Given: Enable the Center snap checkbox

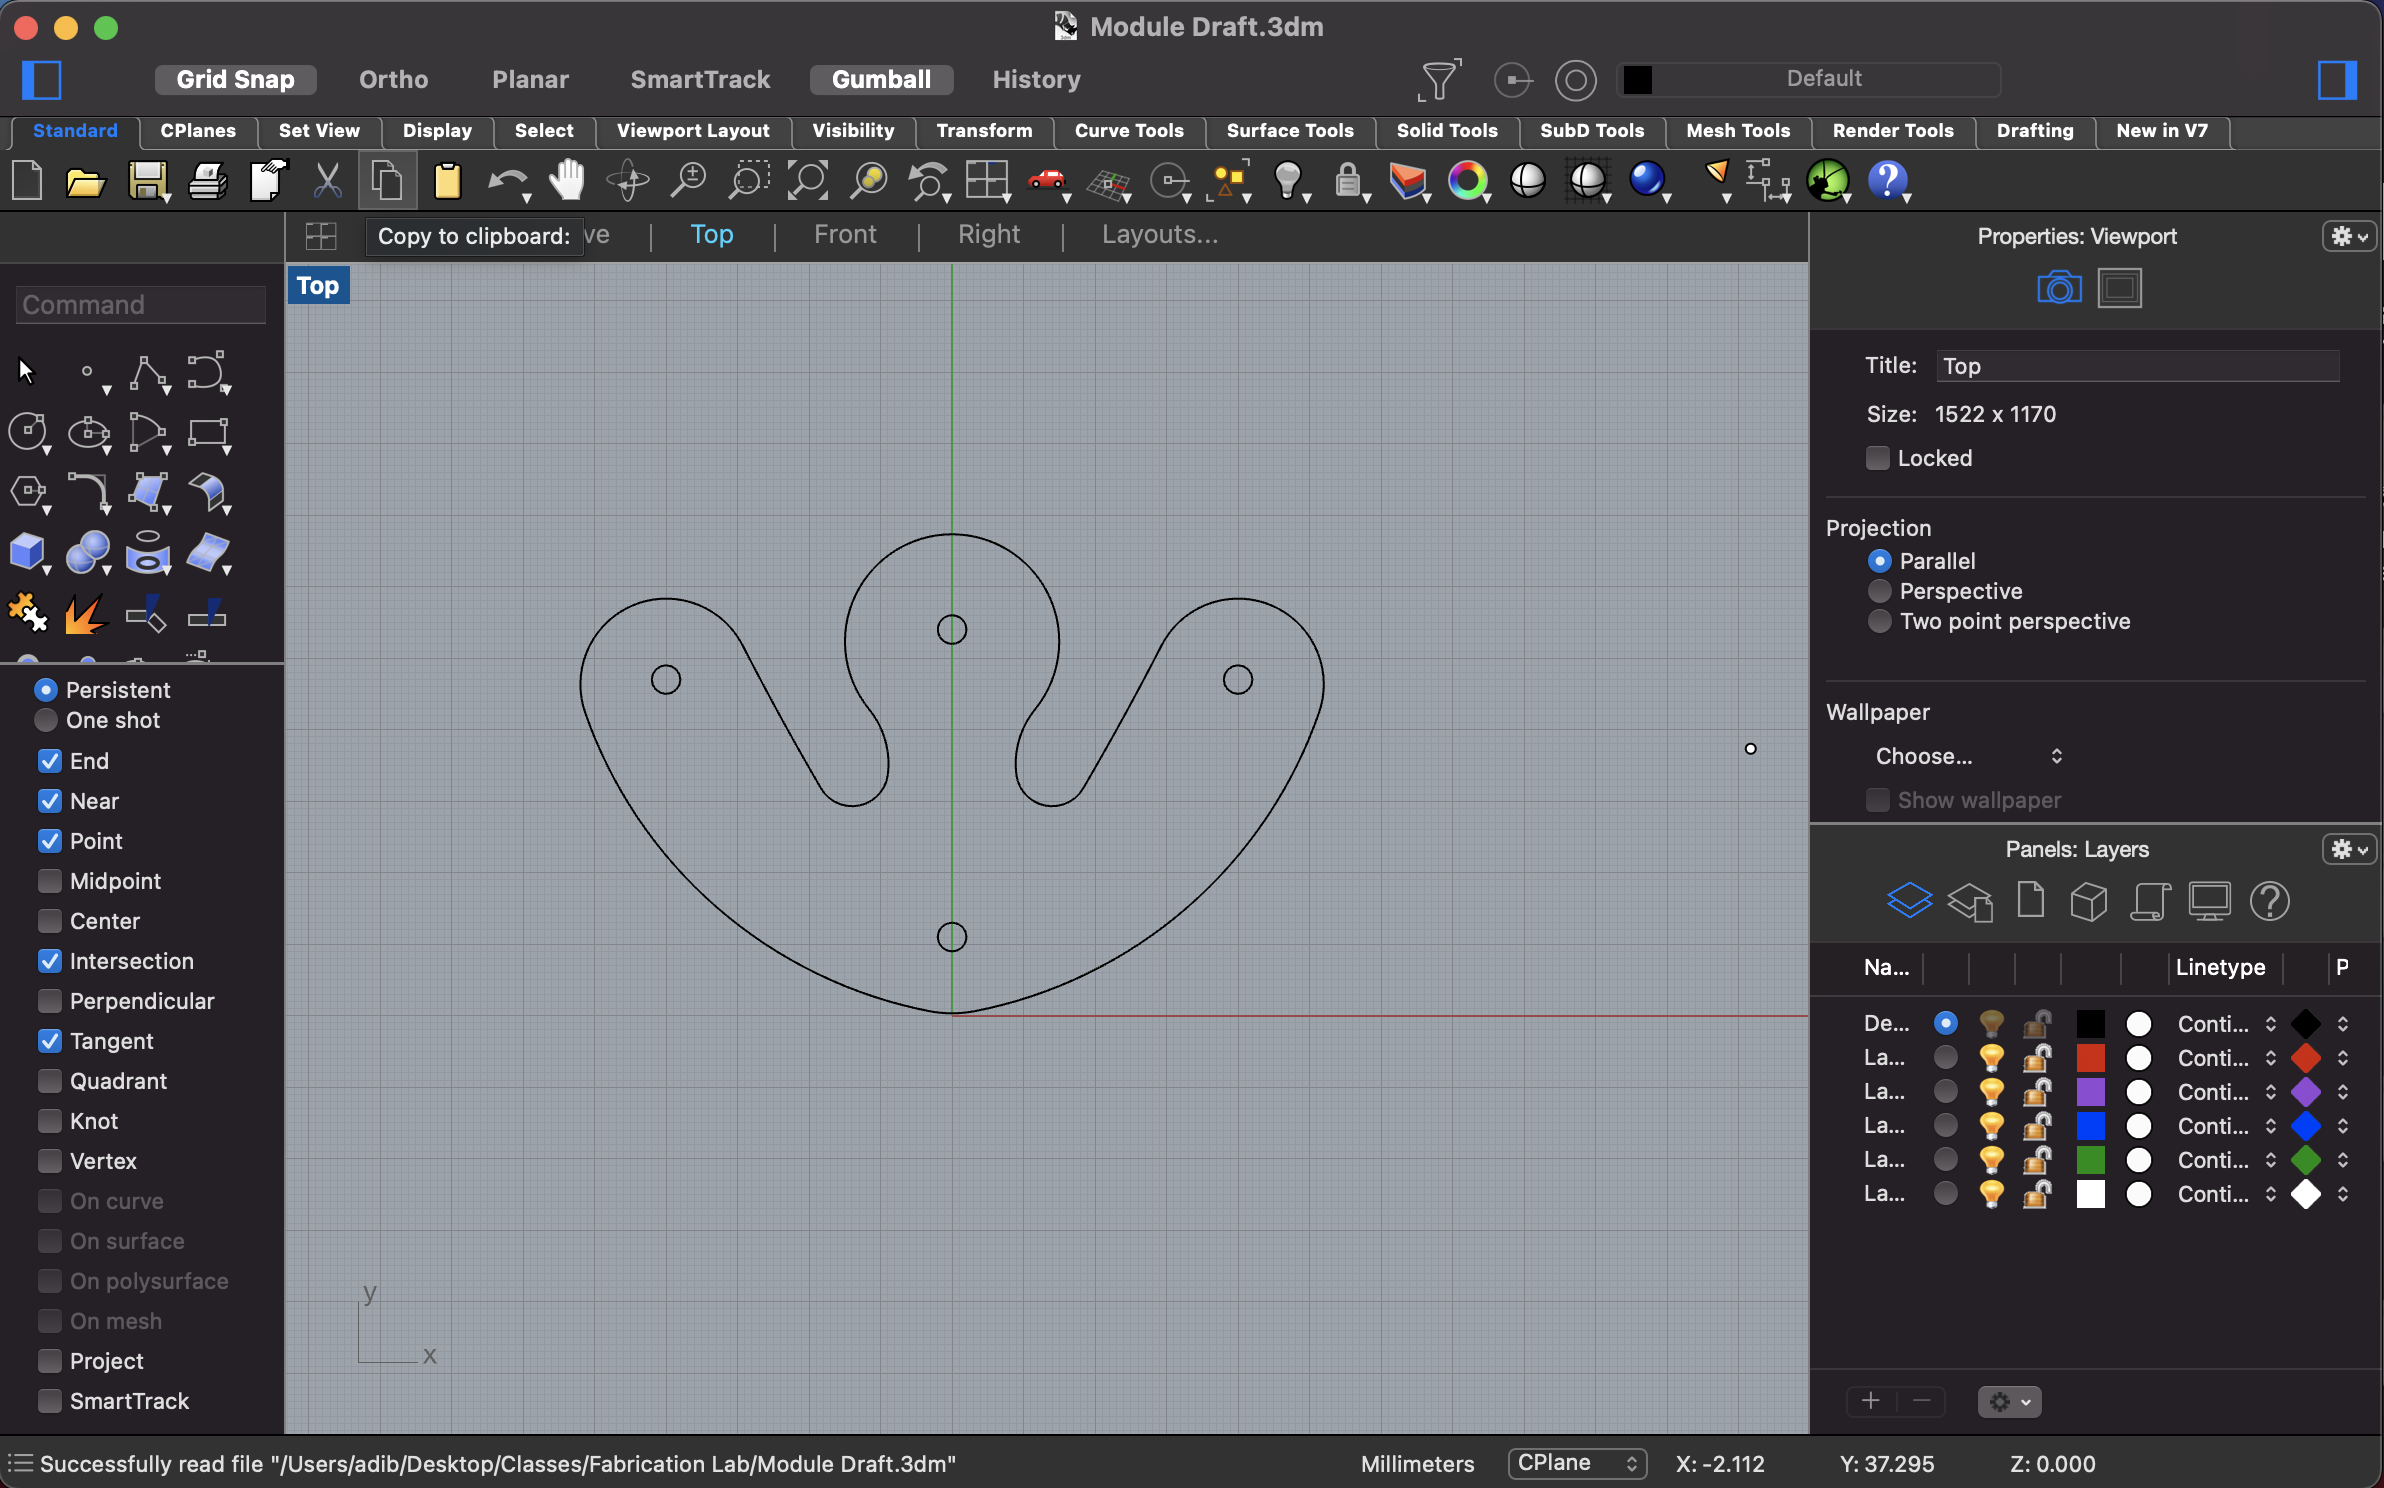Looking at the screenshot, I should [46, 921].
